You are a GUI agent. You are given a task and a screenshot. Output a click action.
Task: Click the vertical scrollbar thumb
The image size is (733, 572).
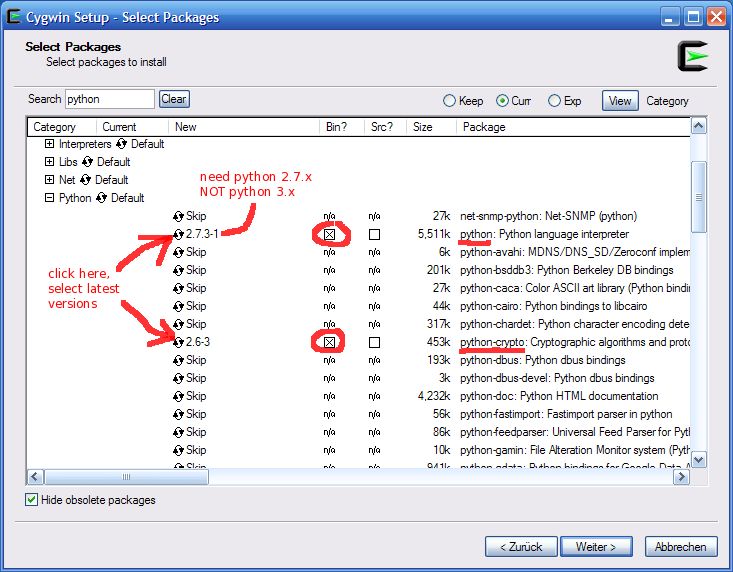point(698,197)
